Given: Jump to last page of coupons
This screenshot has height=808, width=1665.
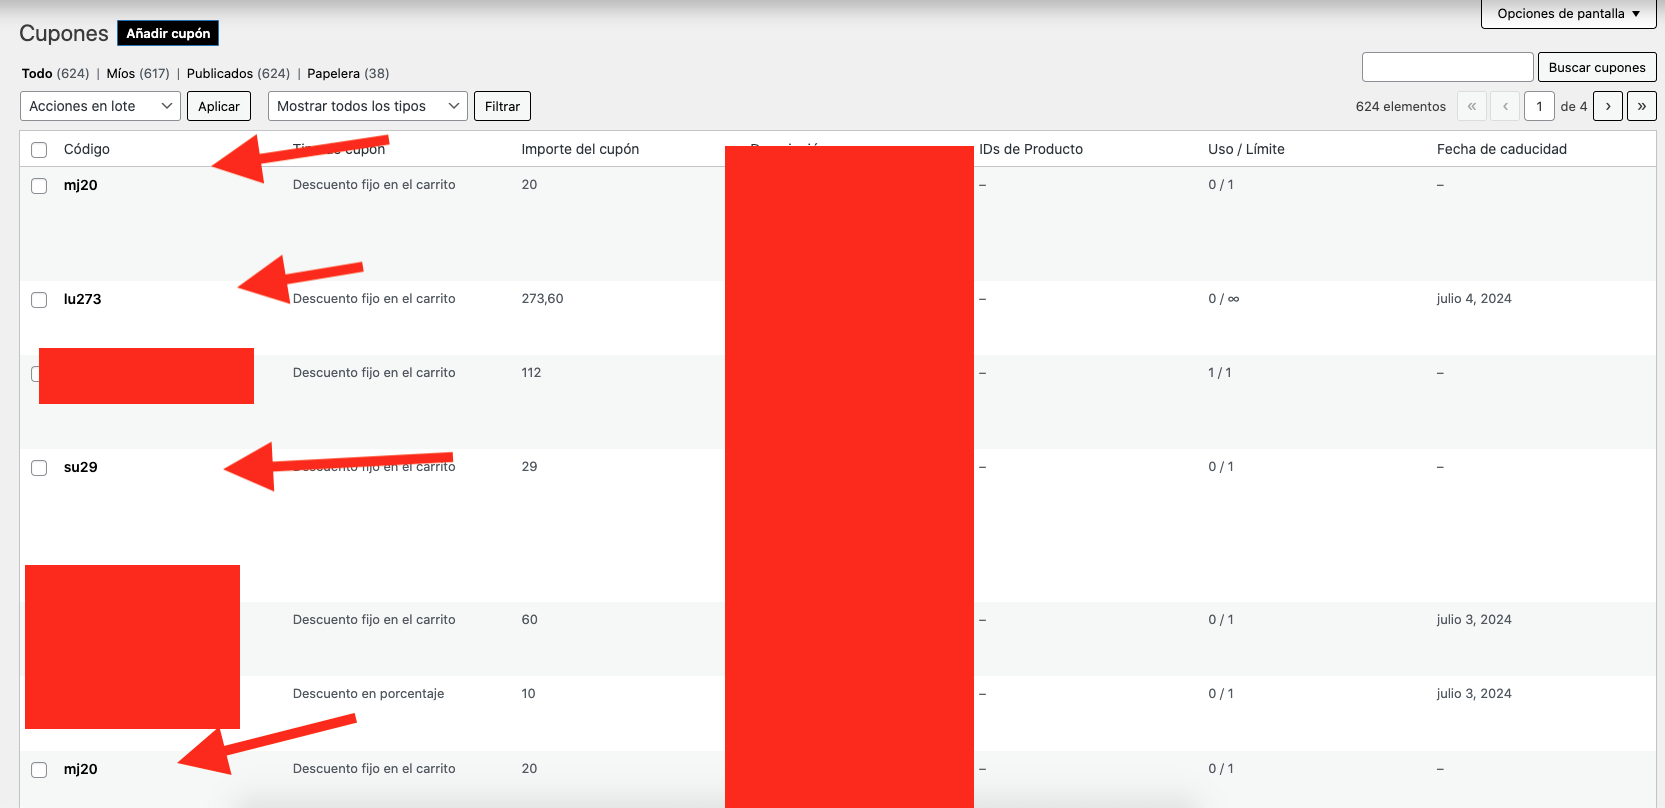Looking at the screenshot, I should [x=1641, y=106].
